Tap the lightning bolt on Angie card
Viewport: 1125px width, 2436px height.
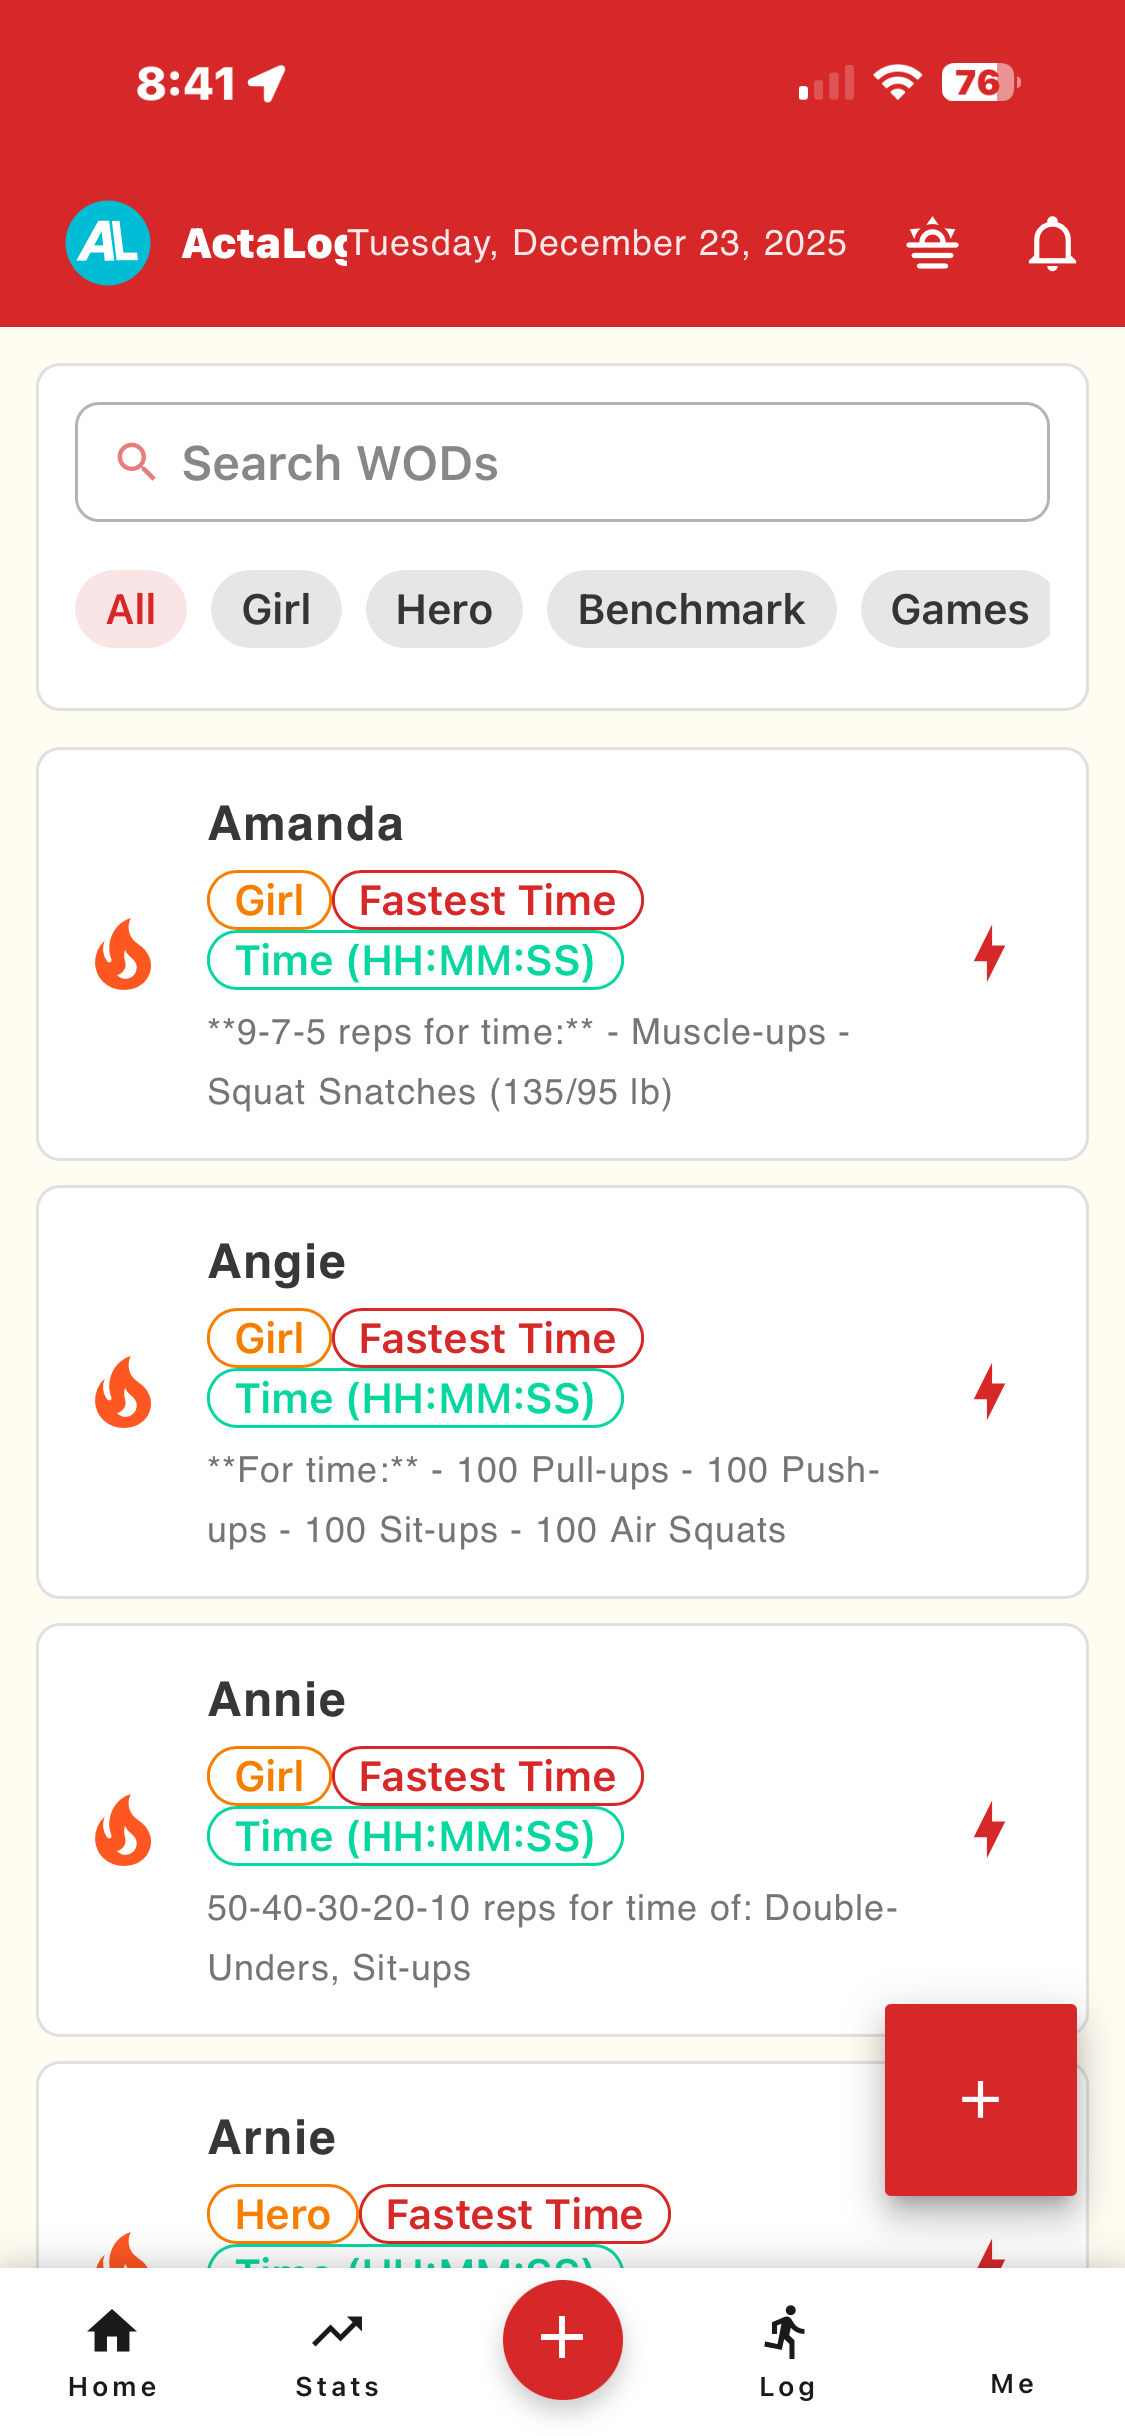989,1391
